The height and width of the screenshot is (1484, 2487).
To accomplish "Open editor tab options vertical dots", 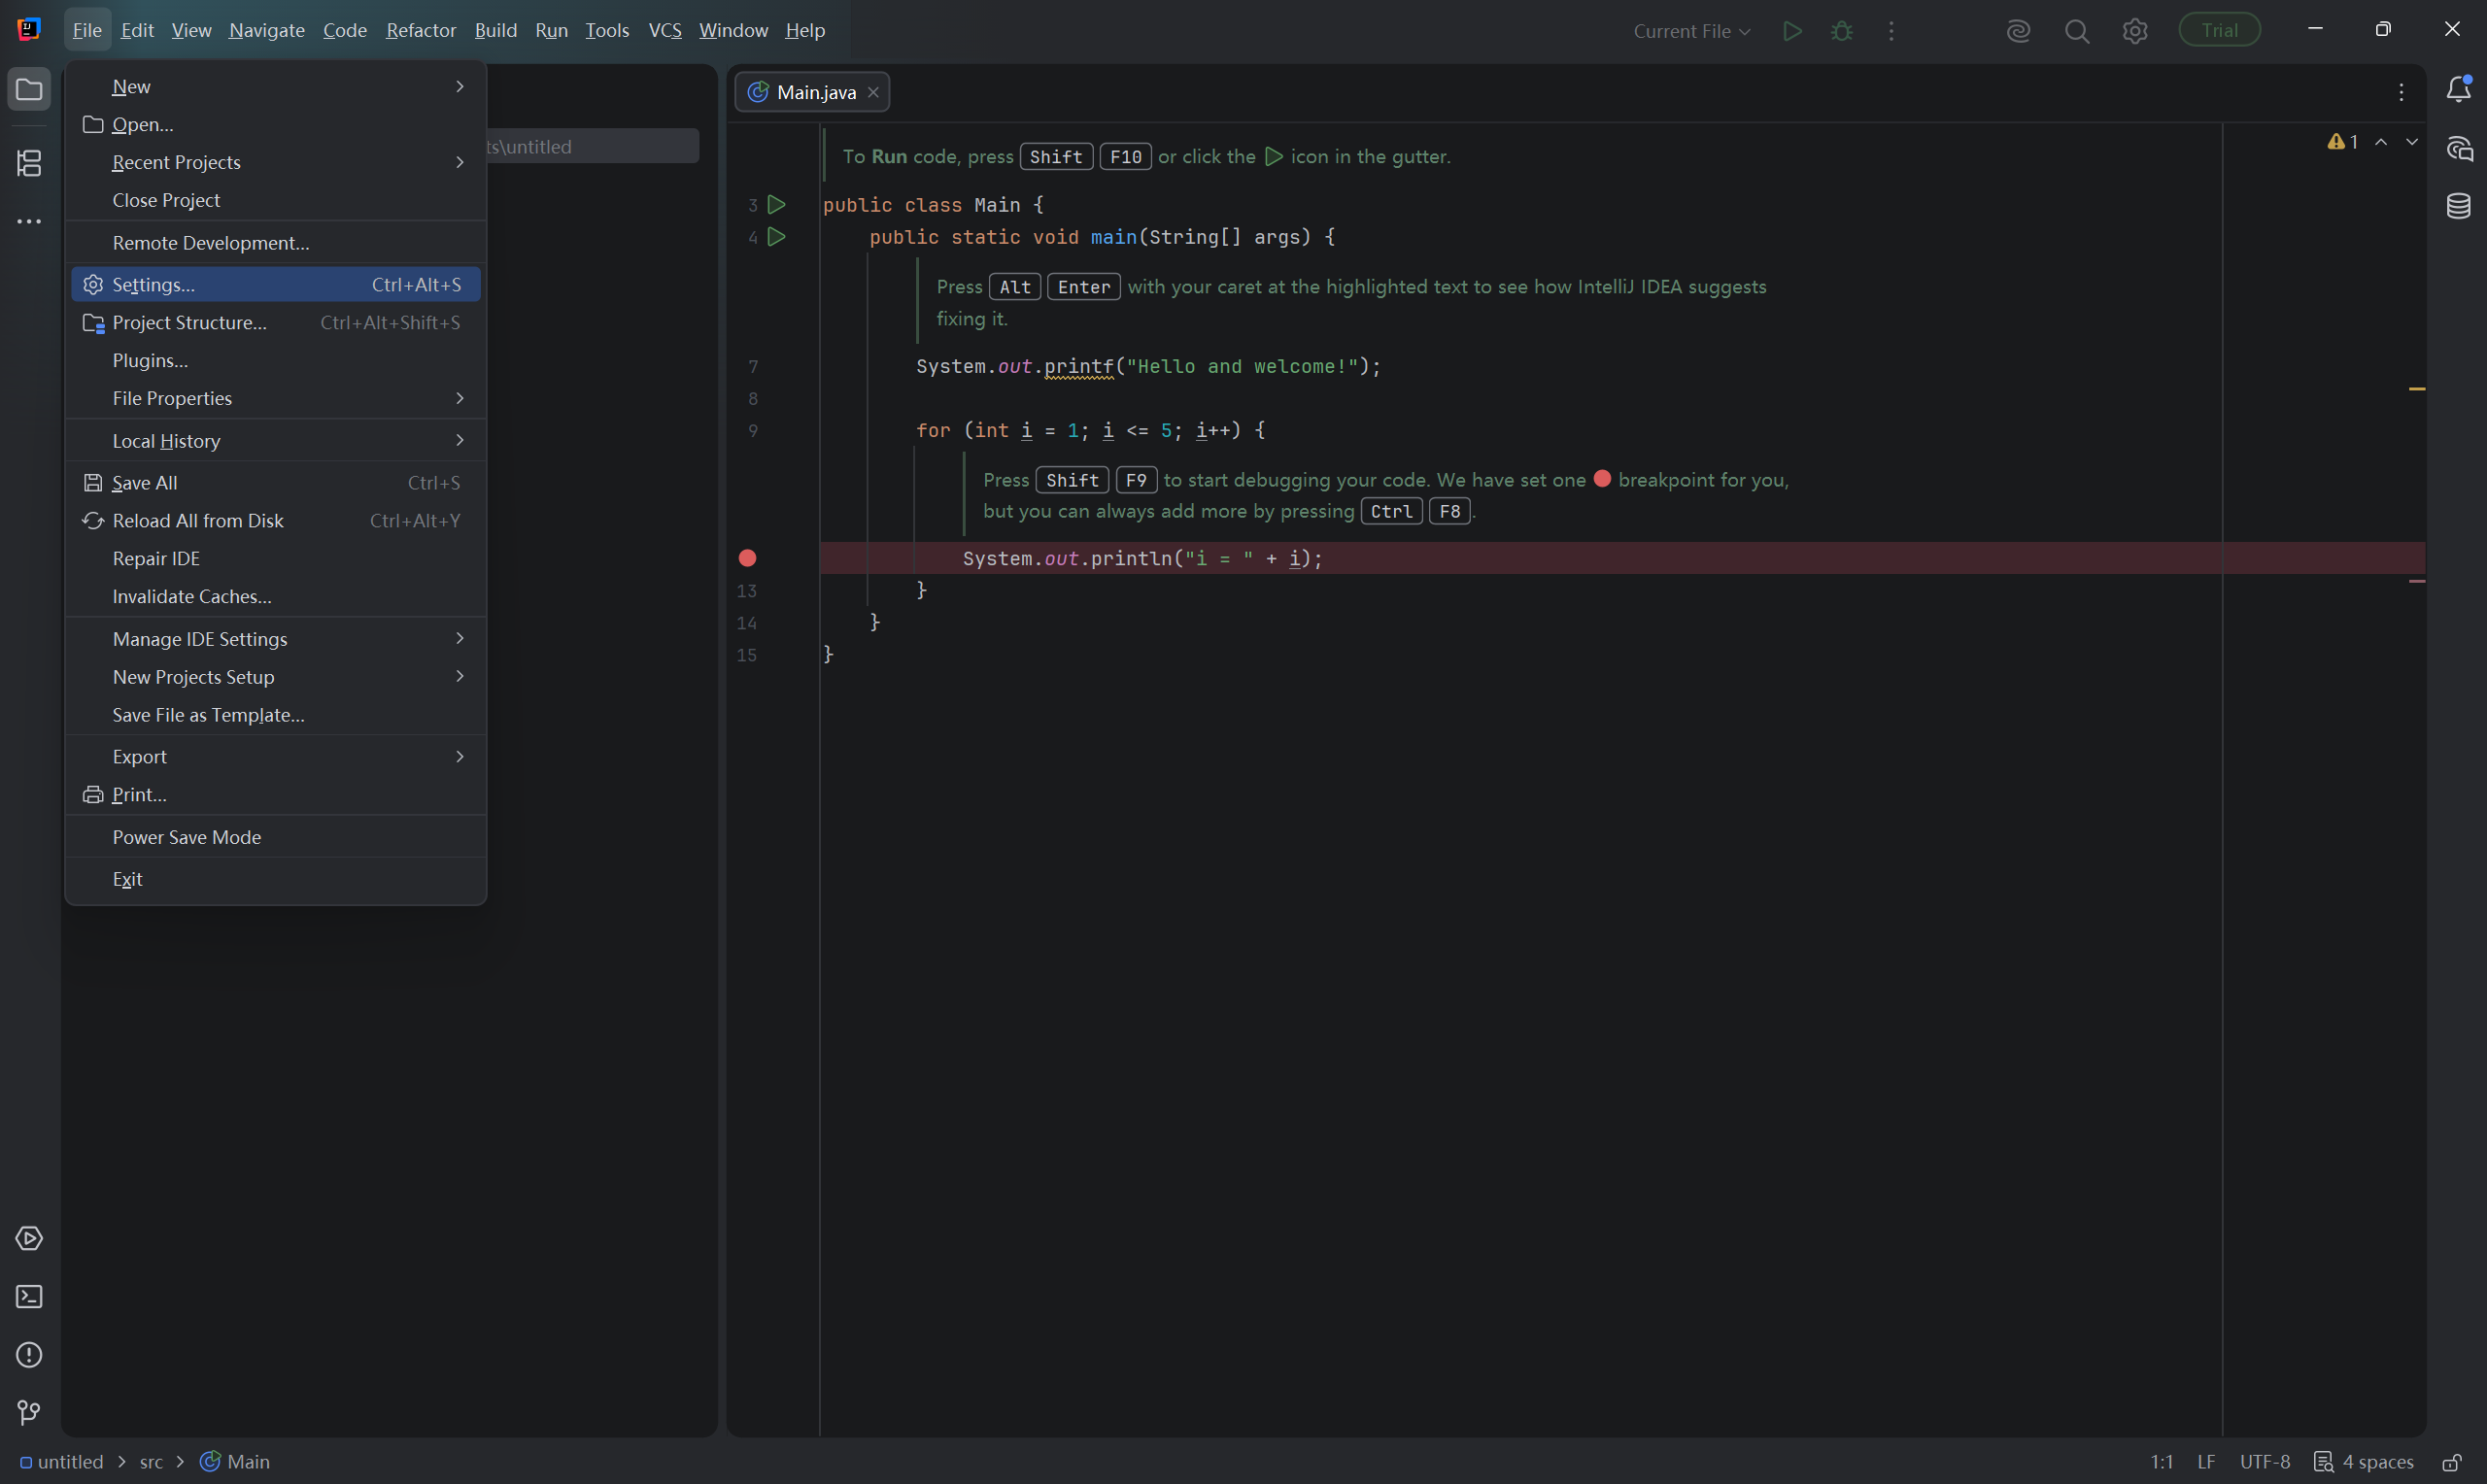I will coord(2401,92).
